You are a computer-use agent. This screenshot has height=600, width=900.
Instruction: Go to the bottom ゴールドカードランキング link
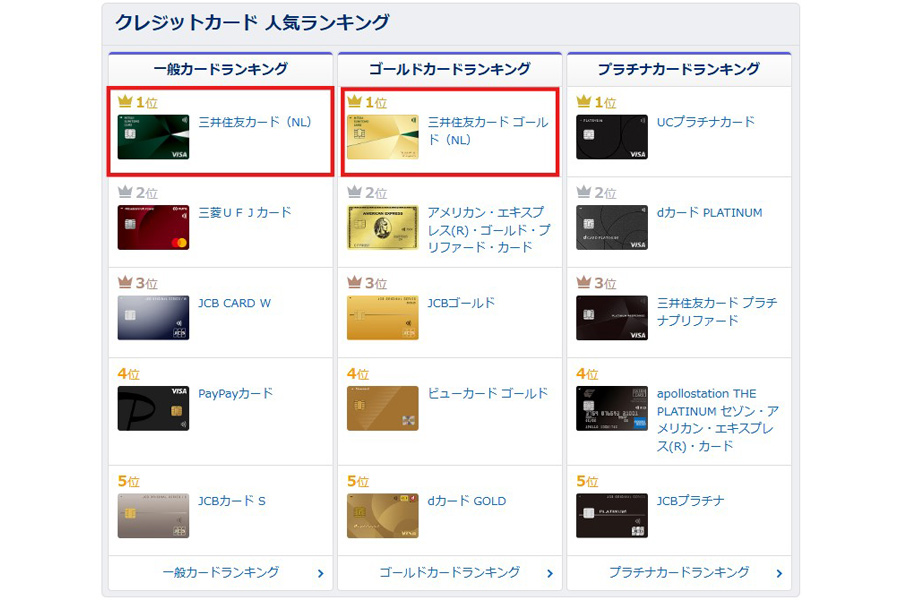(x=450, y=572)
